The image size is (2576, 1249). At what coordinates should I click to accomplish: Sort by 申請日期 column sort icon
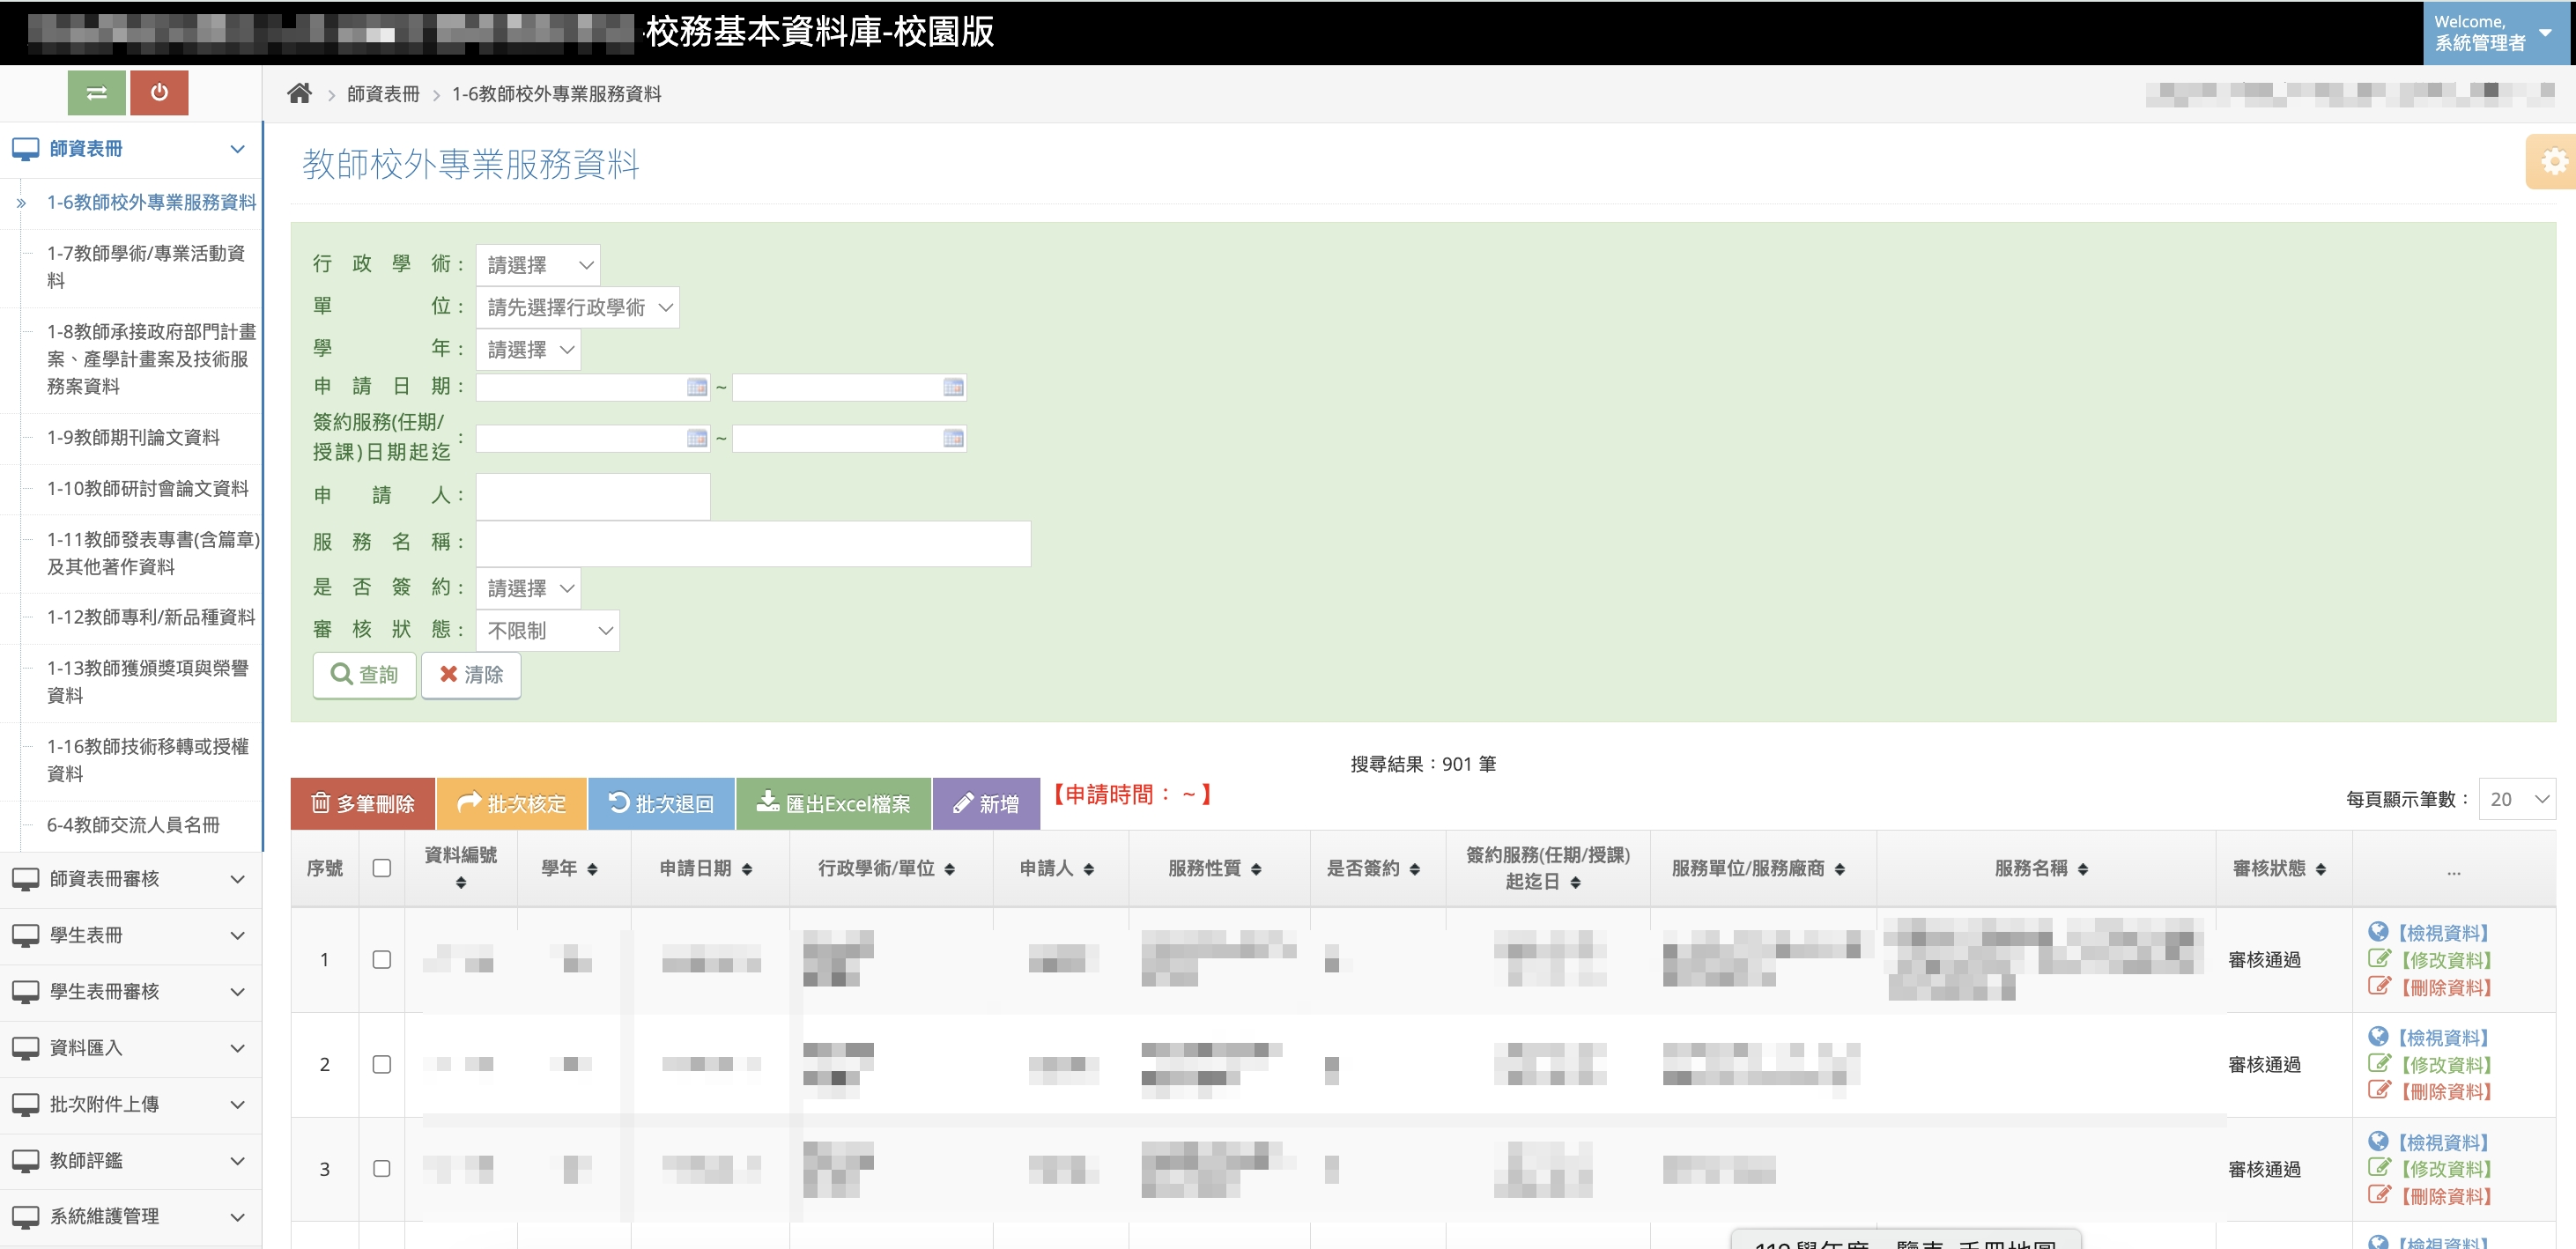tap(747, 870)
